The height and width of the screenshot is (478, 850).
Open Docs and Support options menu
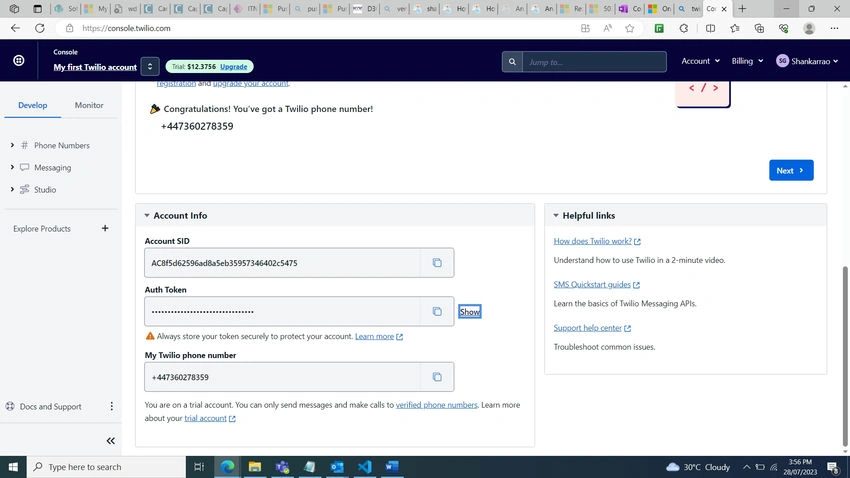click(112, 406)
